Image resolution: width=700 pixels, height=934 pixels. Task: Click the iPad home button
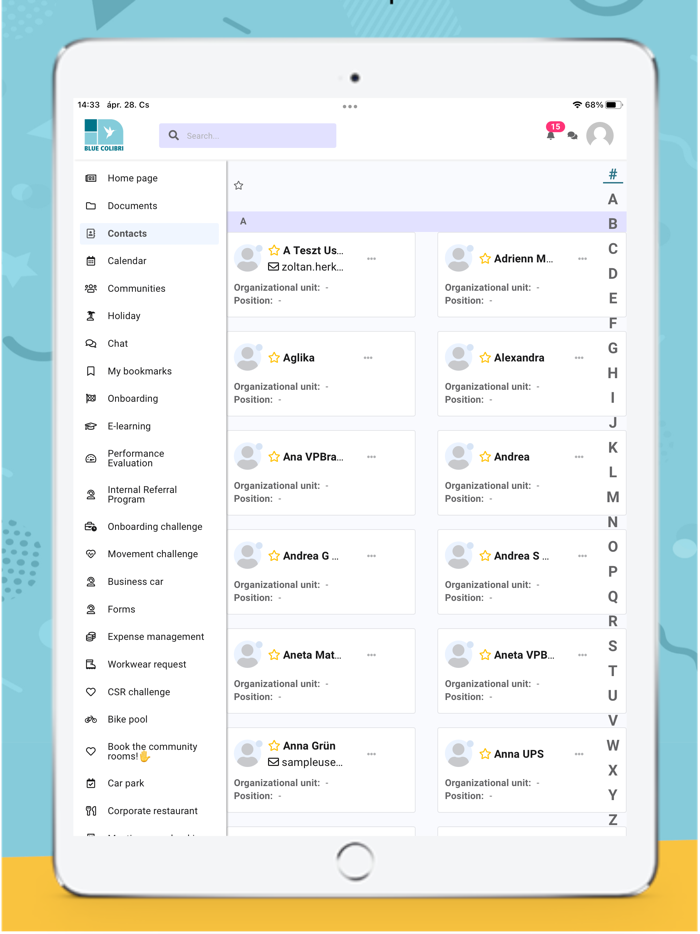(355, 861)
